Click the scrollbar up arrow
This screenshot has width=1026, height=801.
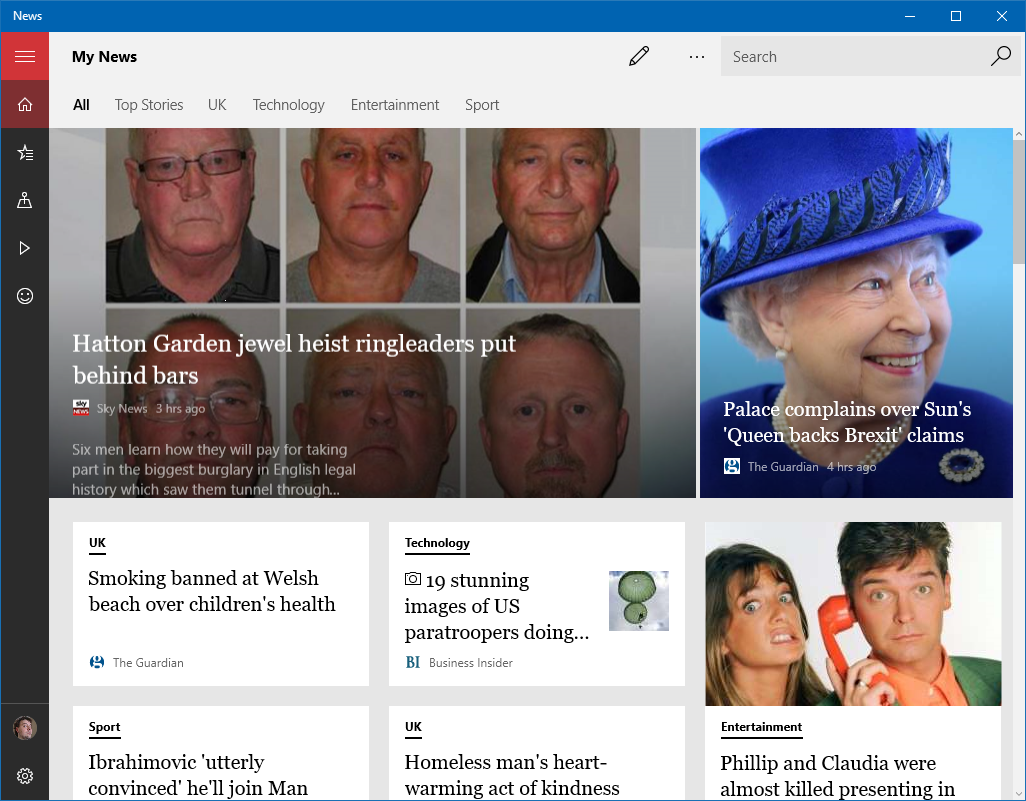(x=1019, y=134)
